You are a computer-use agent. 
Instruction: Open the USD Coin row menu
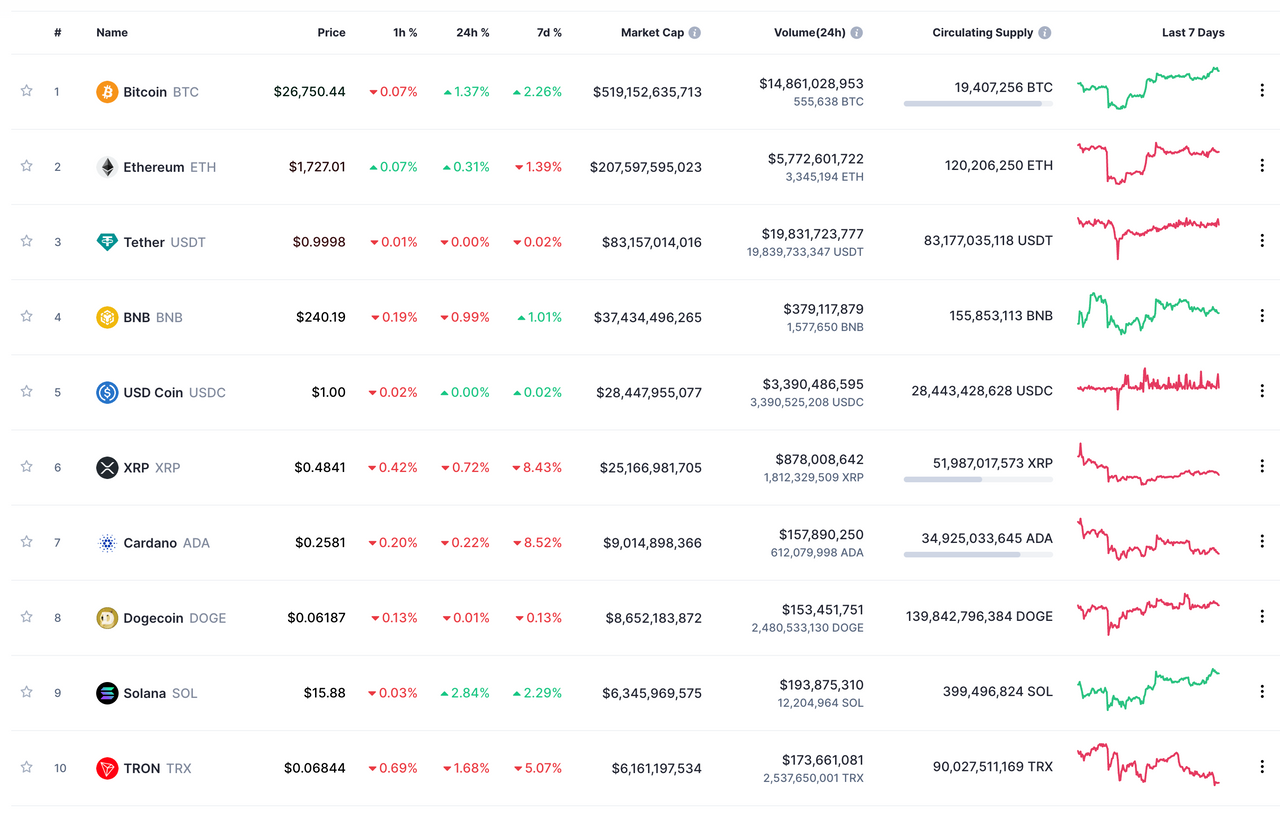point(1262,391)
